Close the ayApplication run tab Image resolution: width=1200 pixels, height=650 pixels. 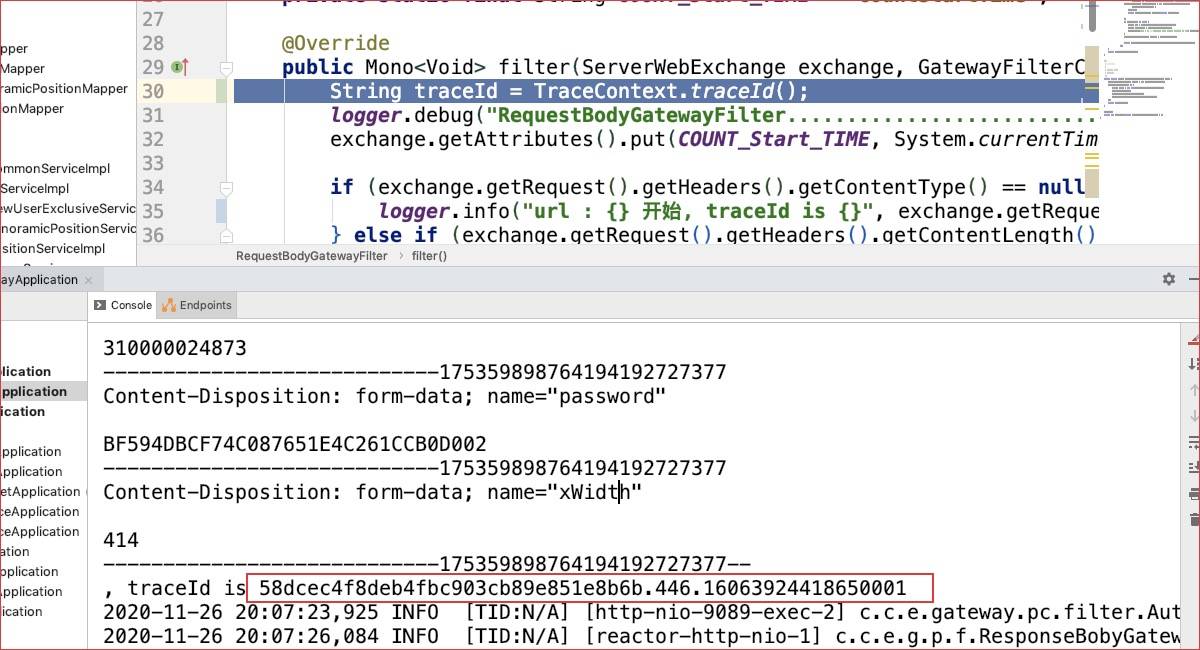88,280
